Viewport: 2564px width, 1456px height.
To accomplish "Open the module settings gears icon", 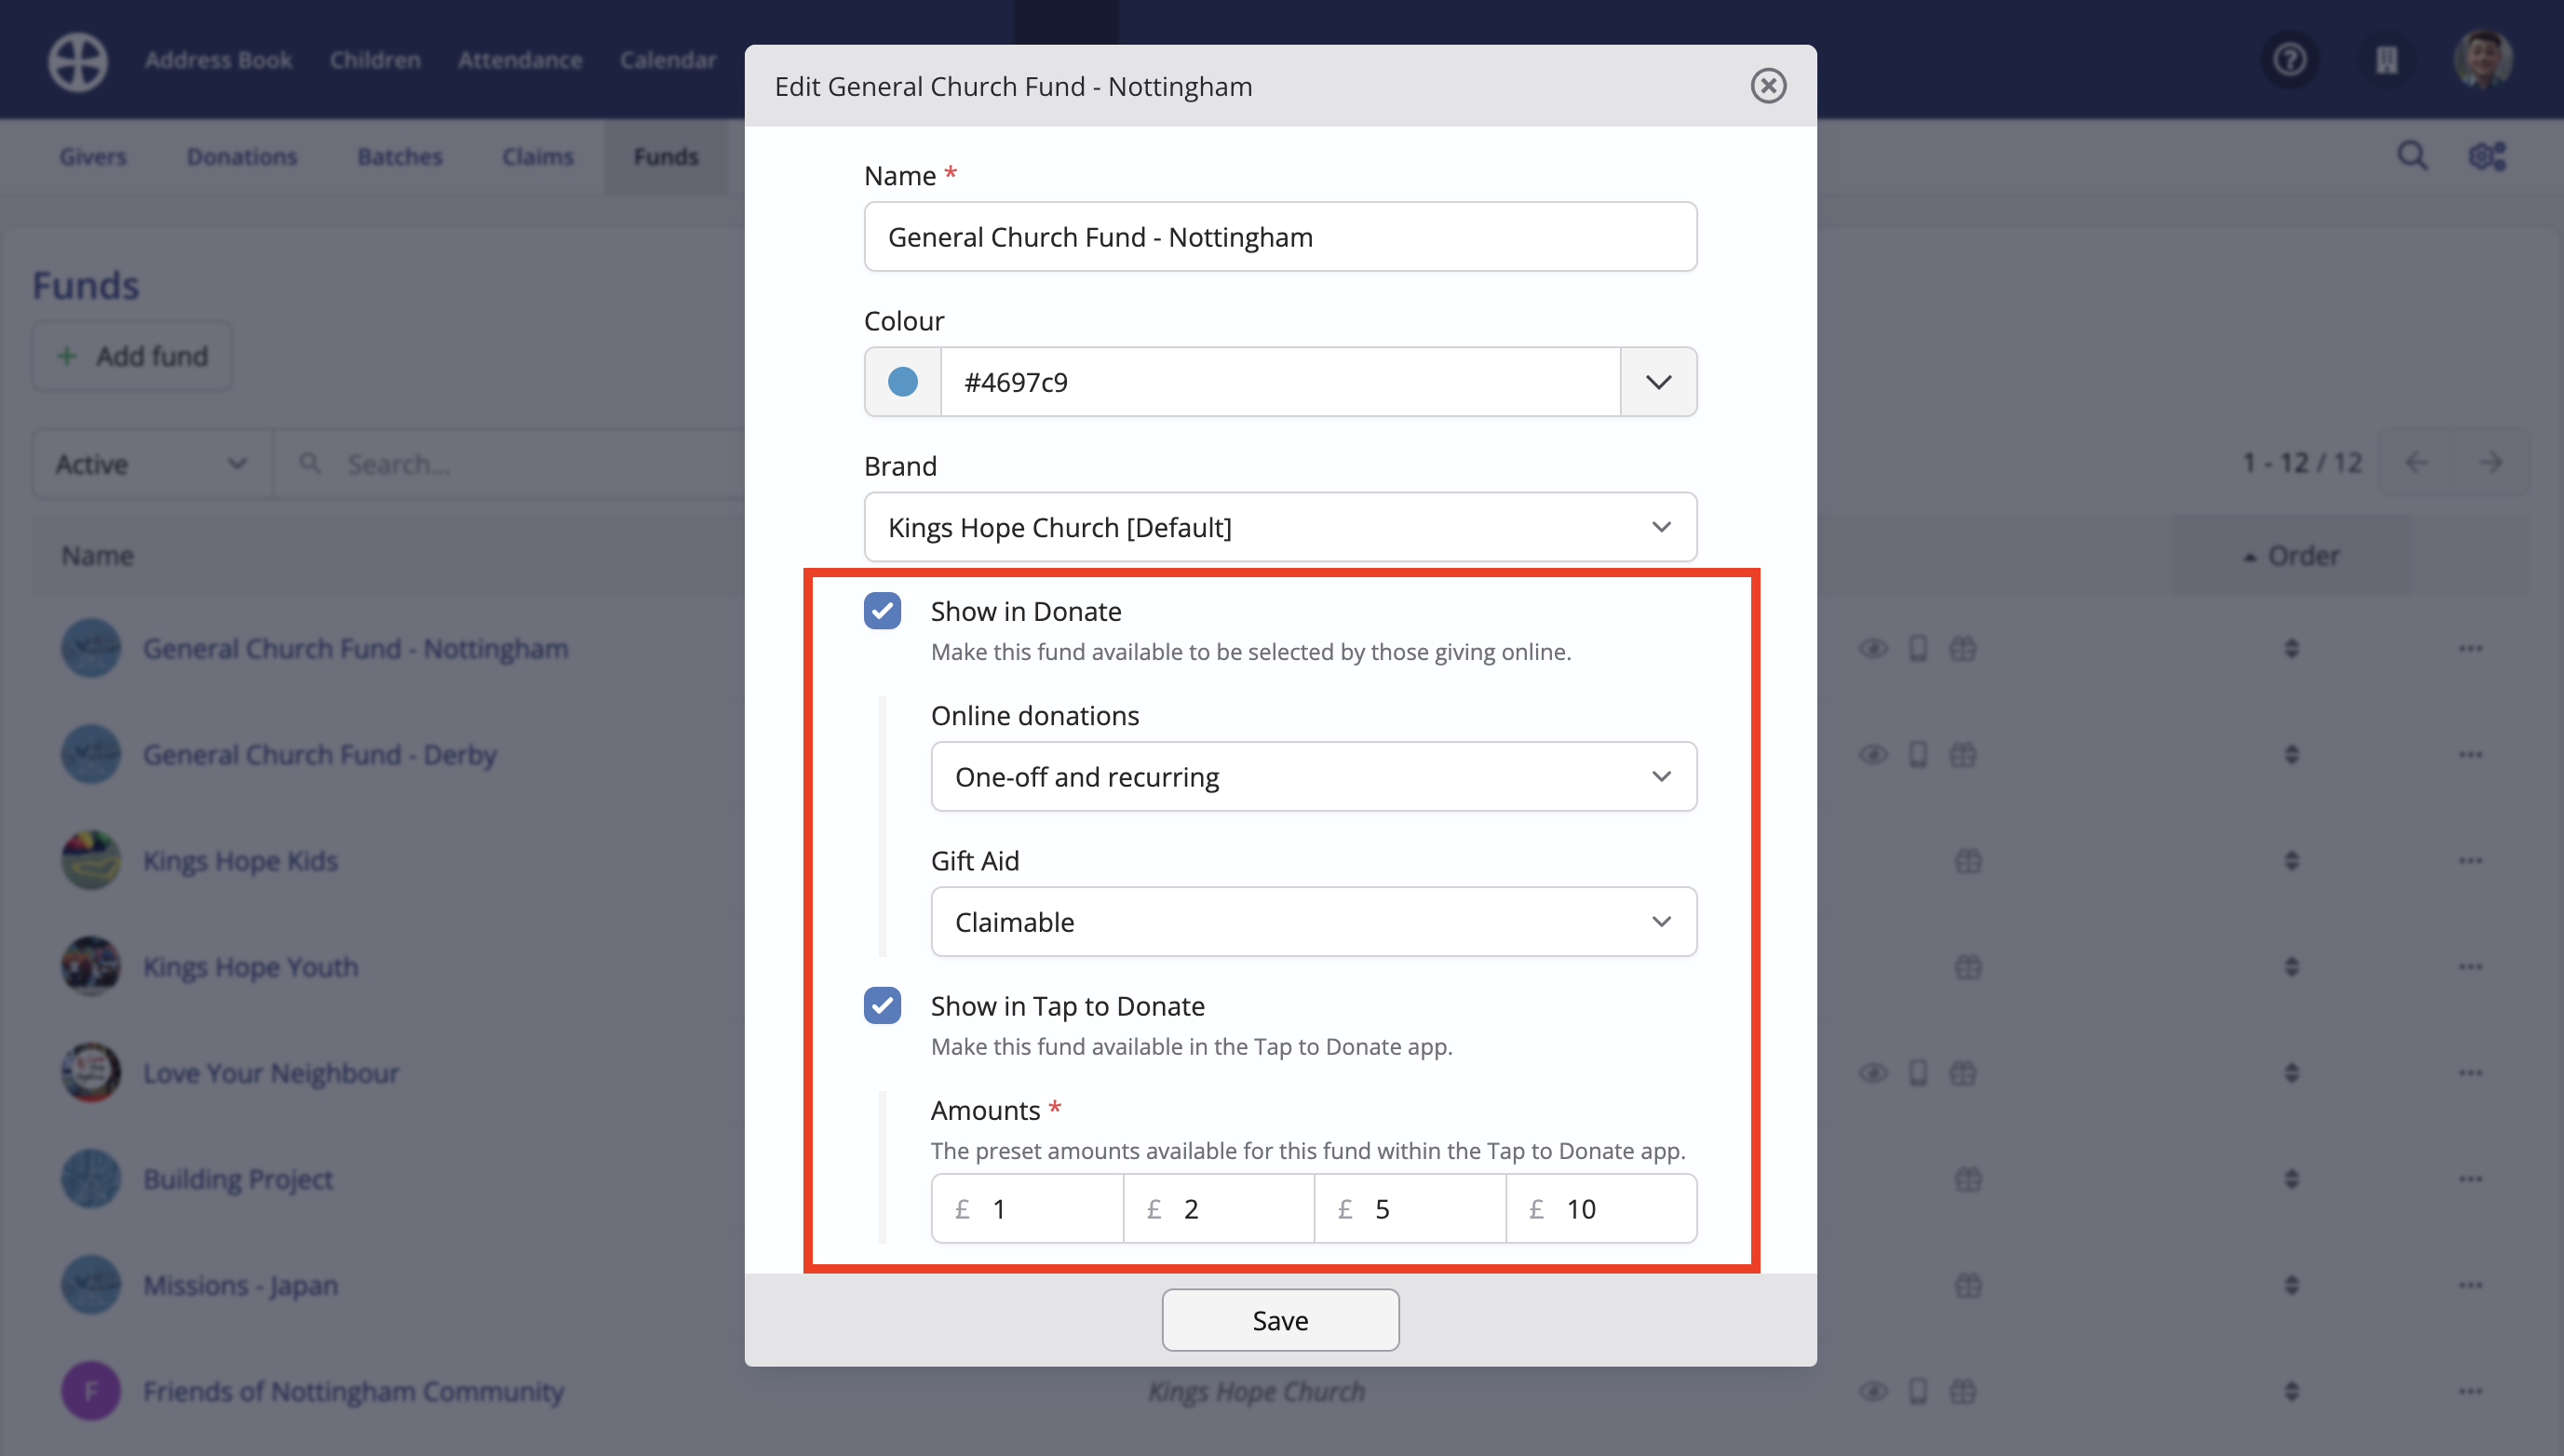I will click(2487, 157).
